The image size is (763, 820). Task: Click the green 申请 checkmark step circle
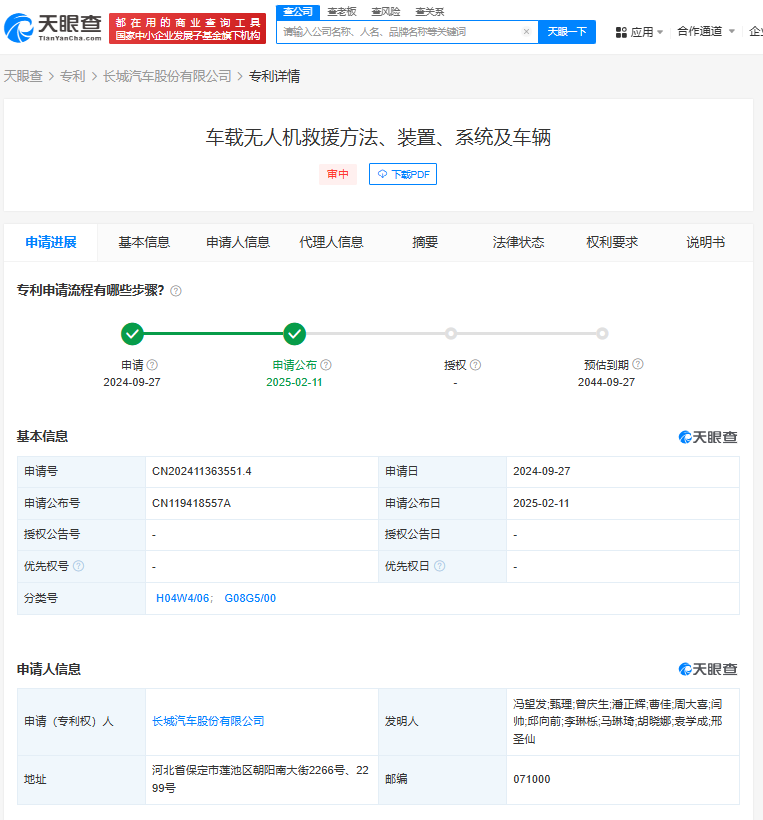click(x=132, y=334)
